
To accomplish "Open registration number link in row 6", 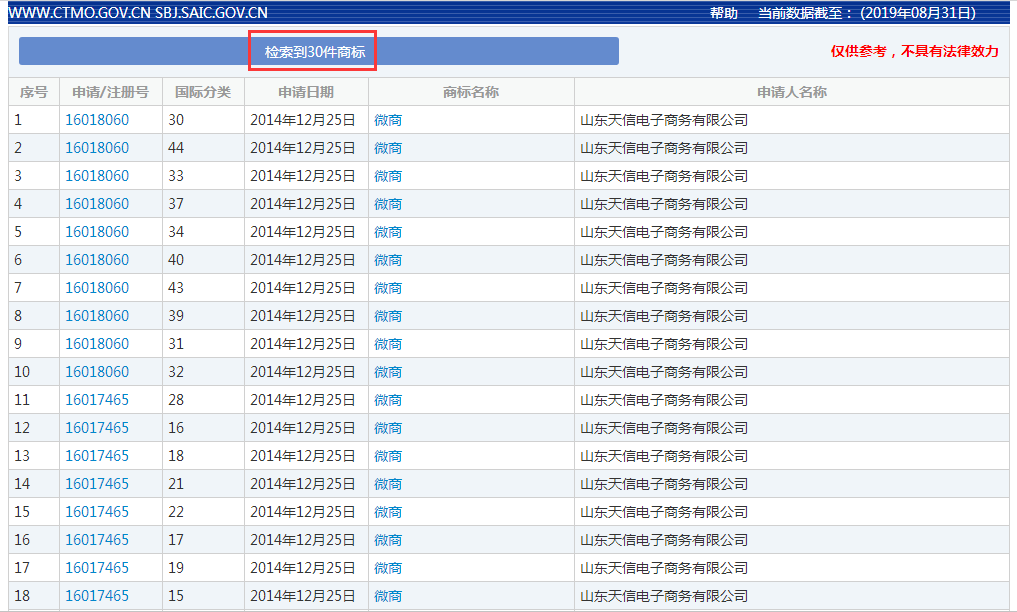I will pos(97,260).
